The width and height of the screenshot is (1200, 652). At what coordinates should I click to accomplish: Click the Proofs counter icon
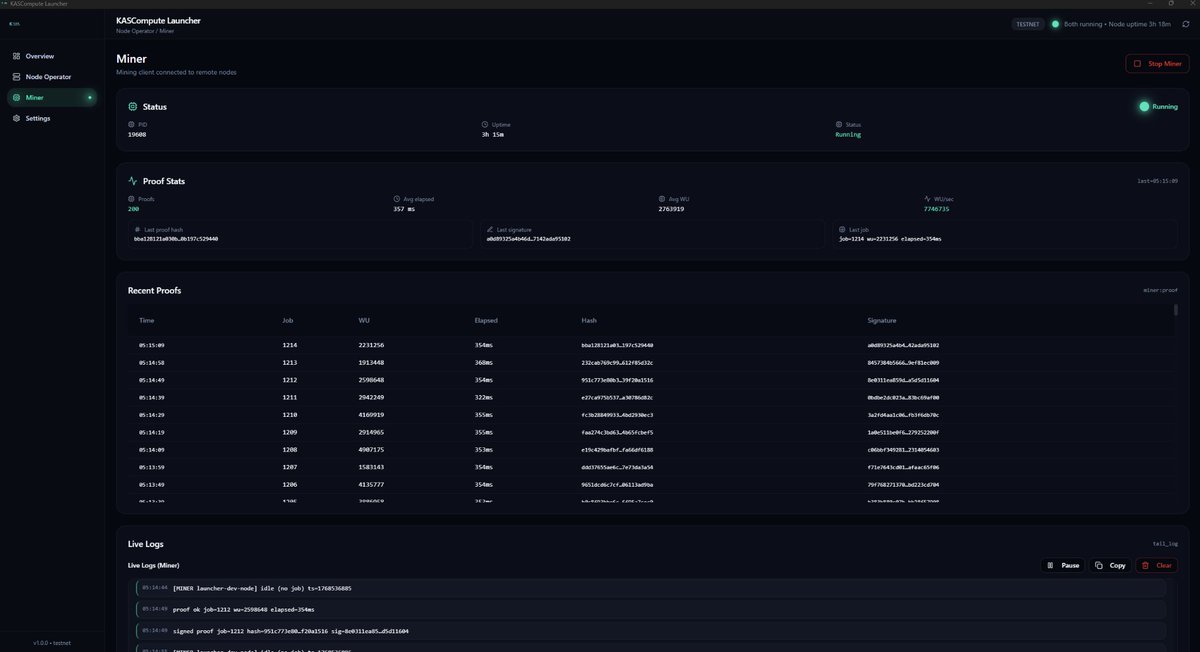point(131,199)
